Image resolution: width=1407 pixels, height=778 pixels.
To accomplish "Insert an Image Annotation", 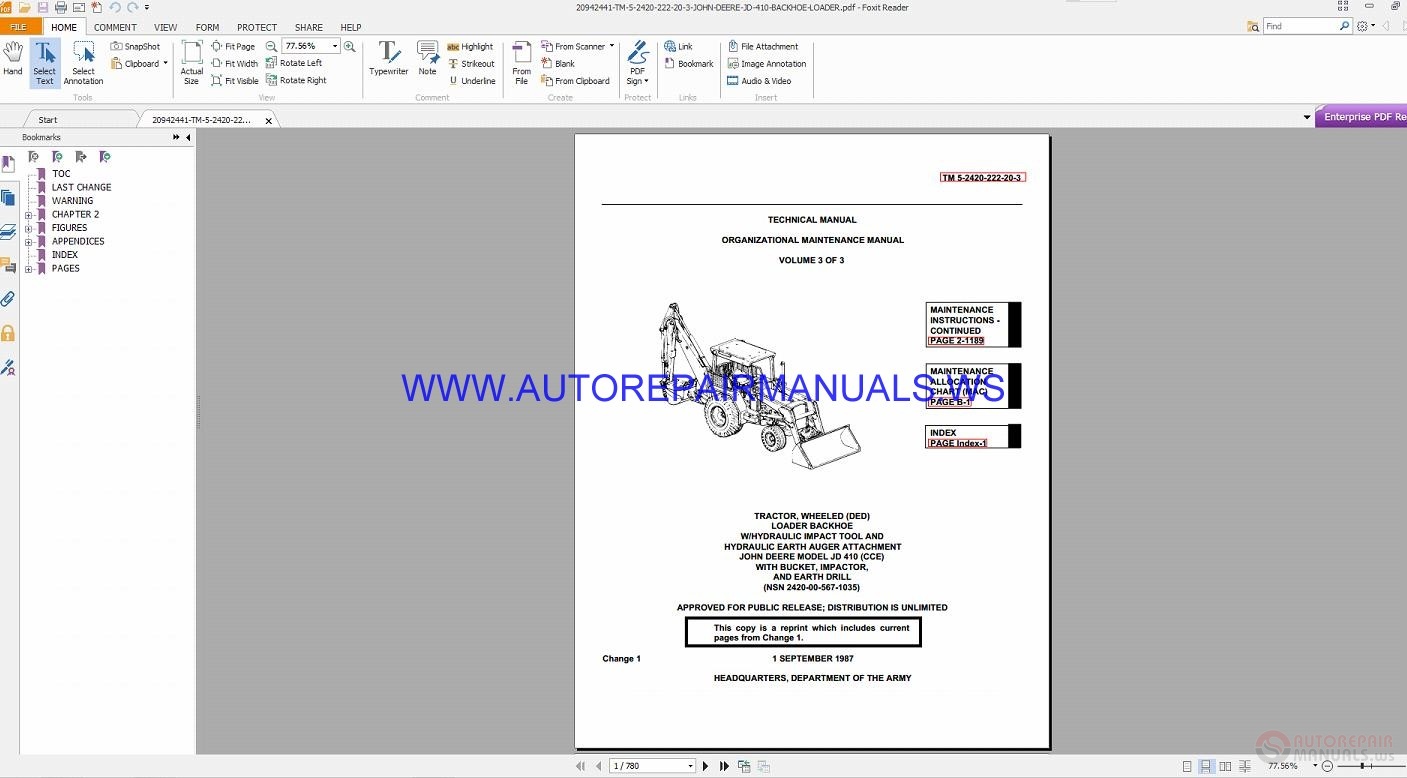I will click(767, 63).
